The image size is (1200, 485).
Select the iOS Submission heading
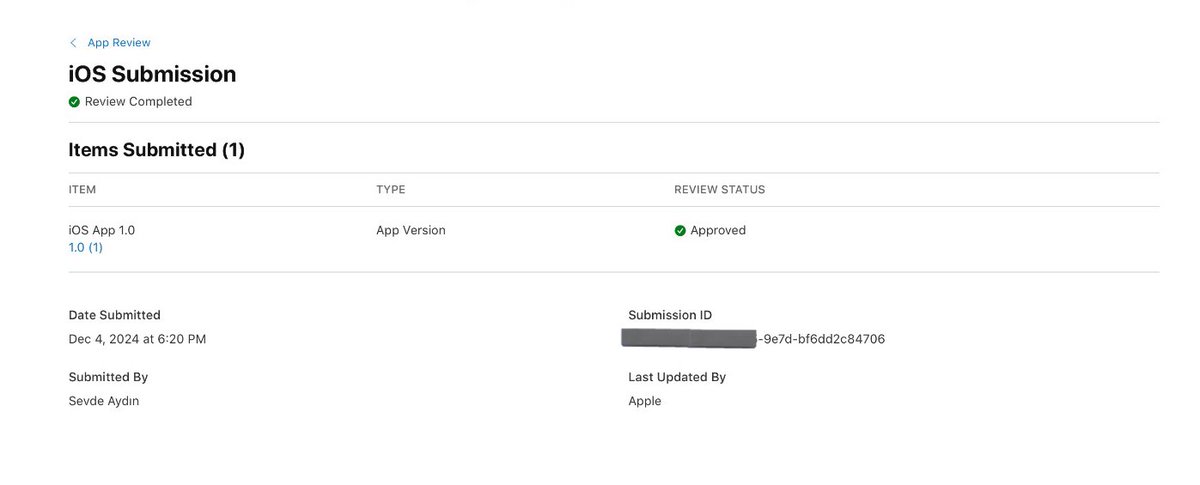point(152,74)
